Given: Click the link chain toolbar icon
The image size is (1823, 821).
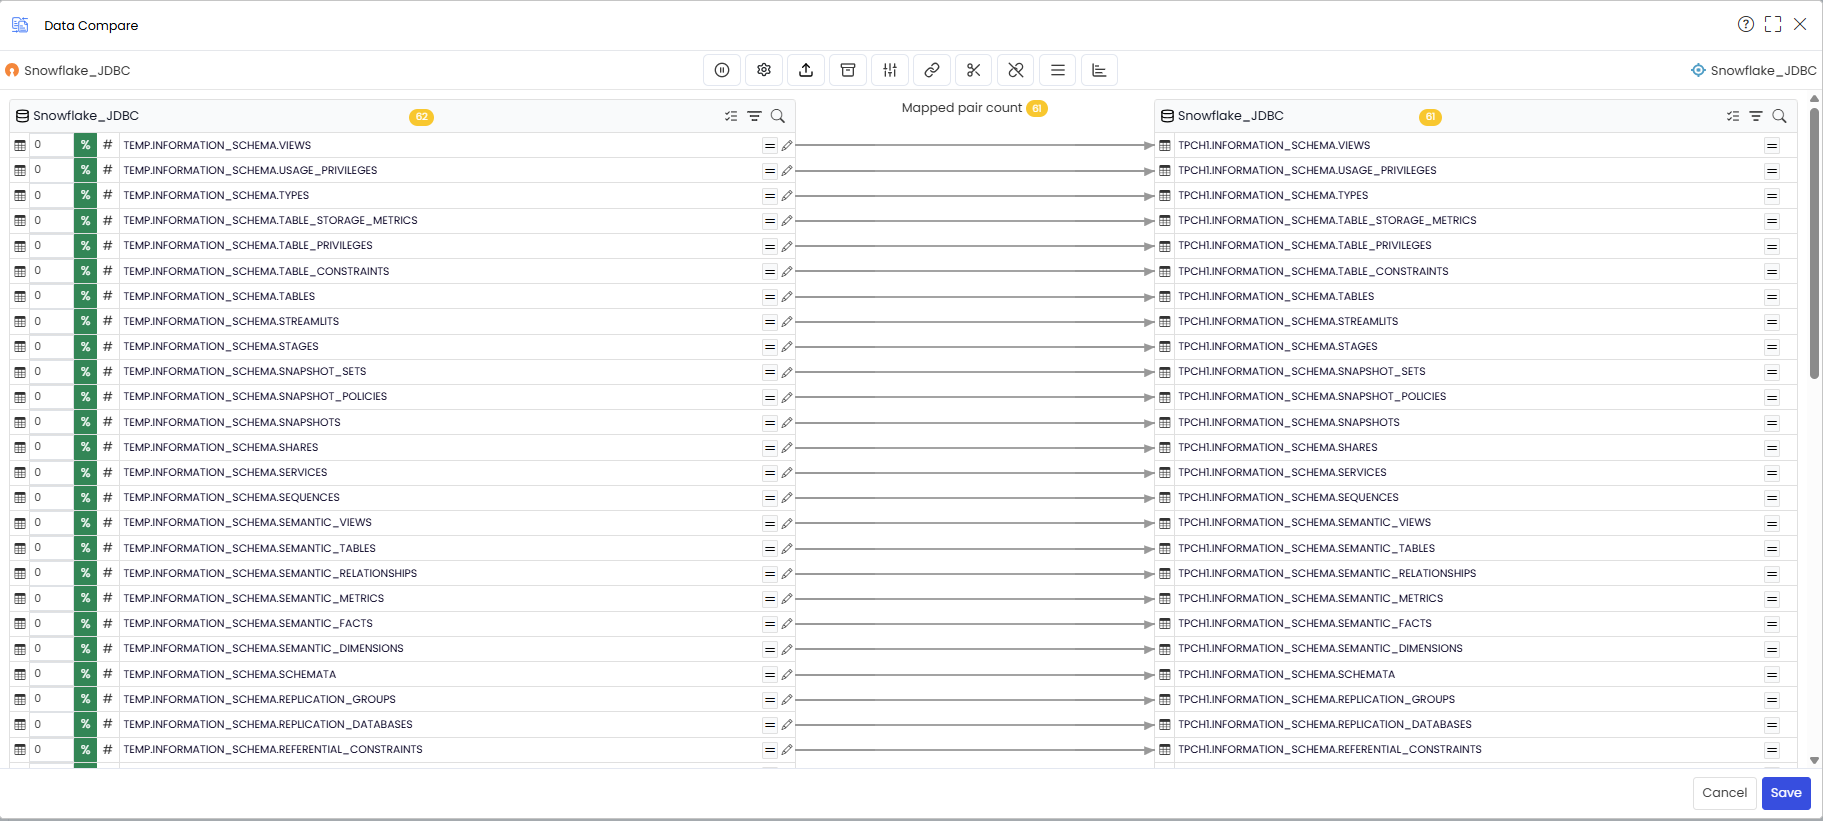Looking at the screenshot, I should pyautogui.click(x=932, y=70).
